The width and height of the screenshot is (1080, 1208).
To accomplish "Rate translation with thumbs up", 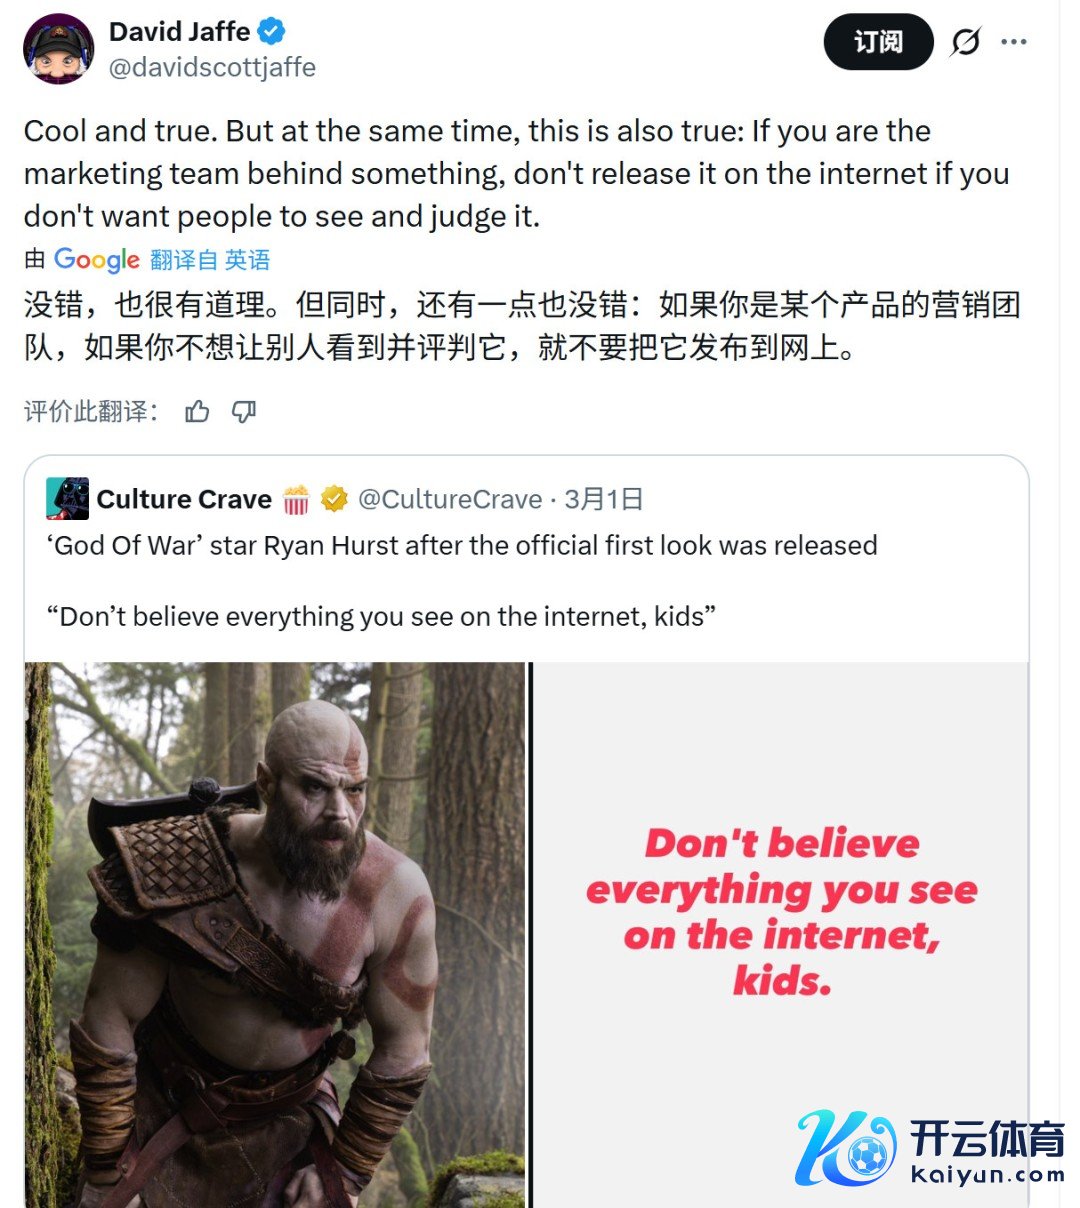I will [x=197, y=411].
